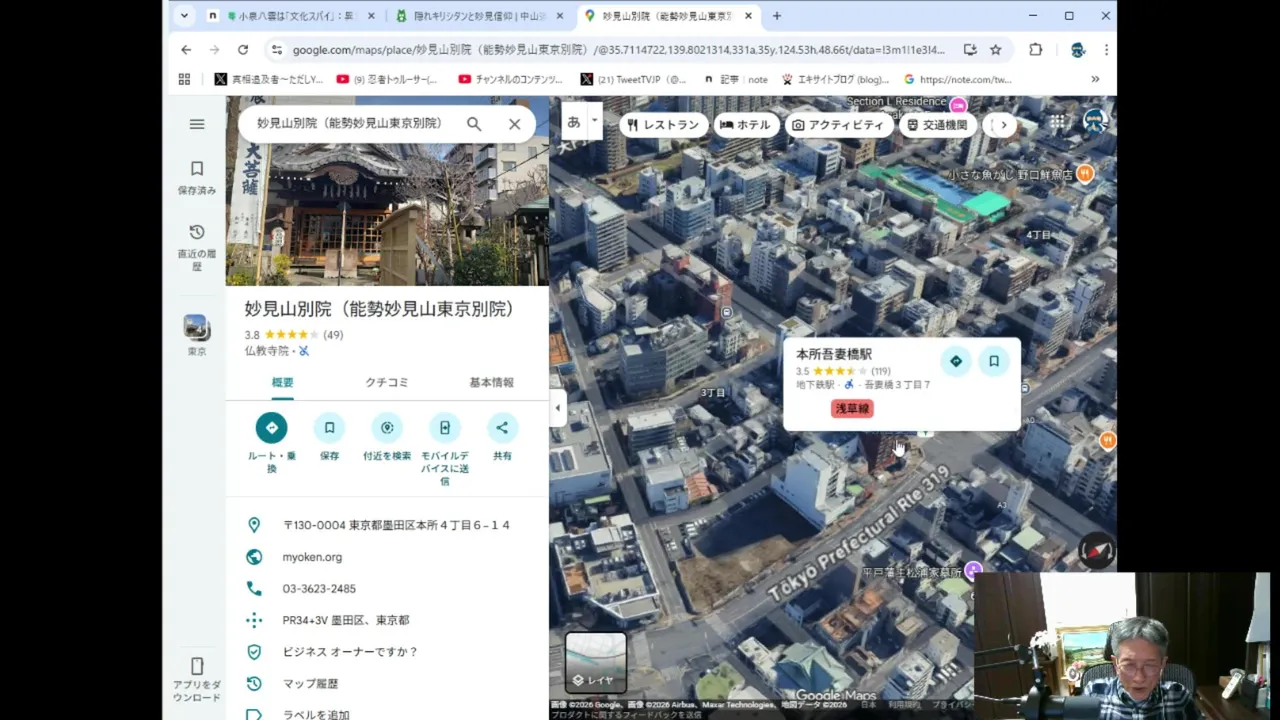The width and height of the screenshot is (1280, 720).
Task: Click the Save (保存) round button
Action: pos(329,428)
